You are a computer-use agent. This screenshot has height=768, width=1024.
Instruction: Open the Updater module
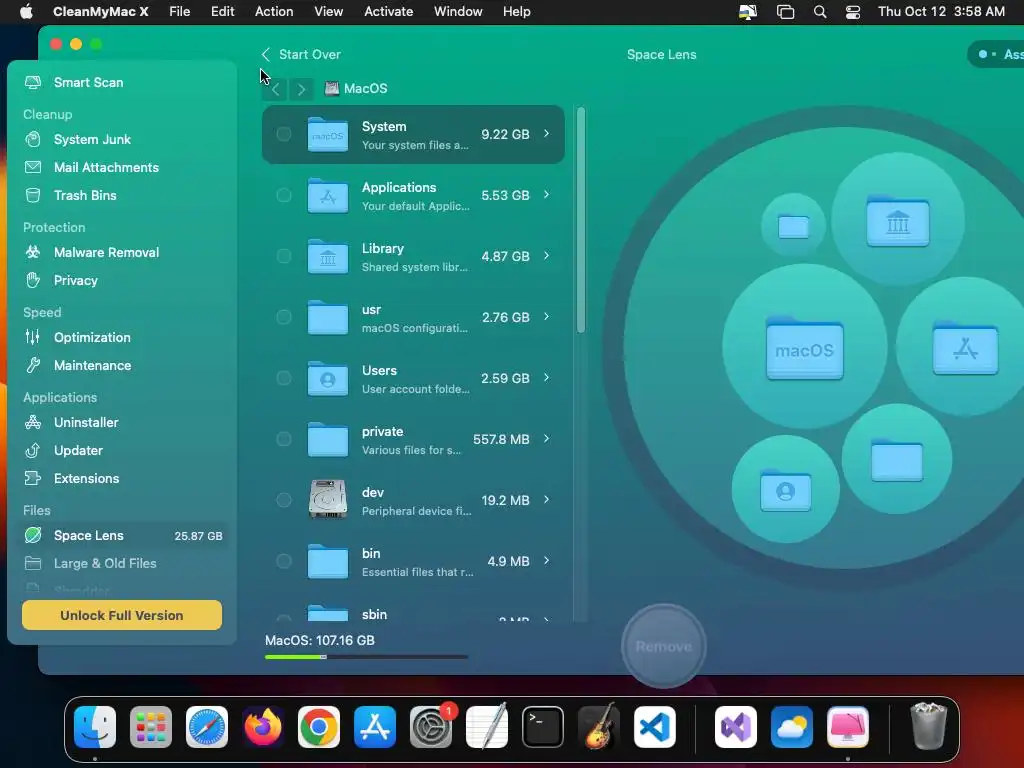(78, 450)
